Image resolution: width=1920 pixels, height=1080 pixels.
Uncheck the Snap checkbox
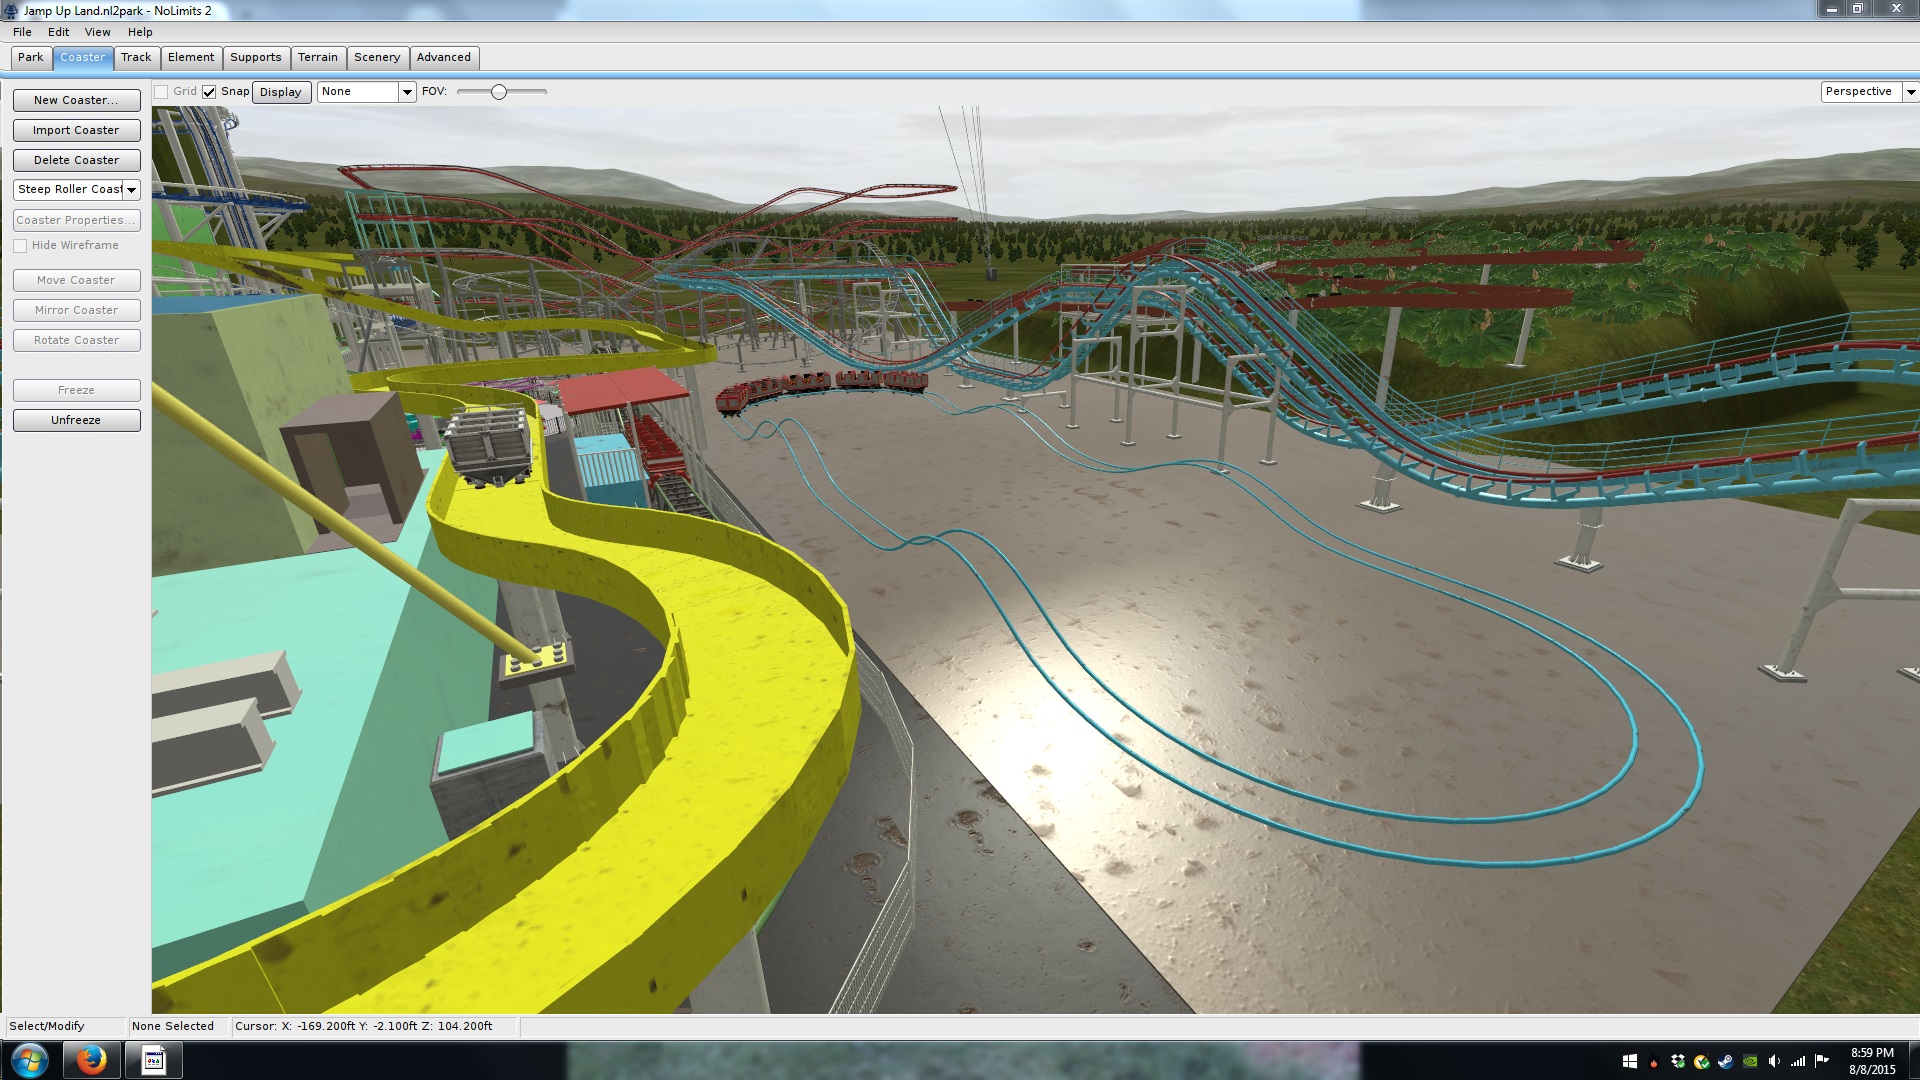pos(209,92)
